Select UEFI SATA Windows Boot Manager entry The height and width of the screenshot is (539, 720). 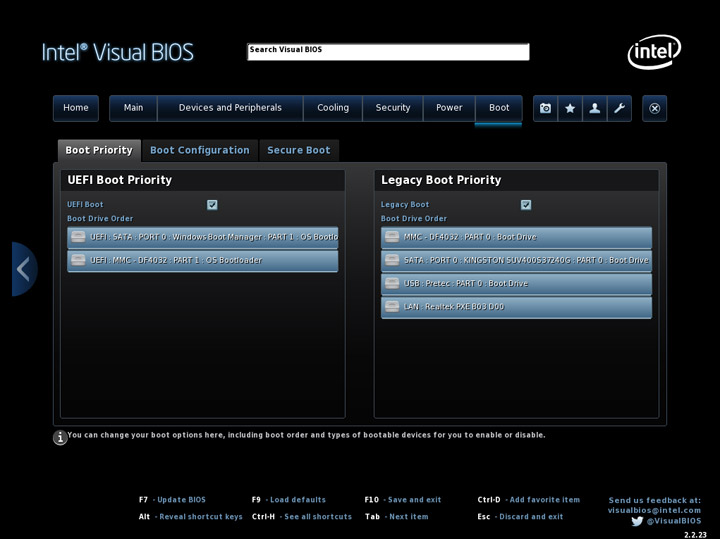(x=202, y=237)
